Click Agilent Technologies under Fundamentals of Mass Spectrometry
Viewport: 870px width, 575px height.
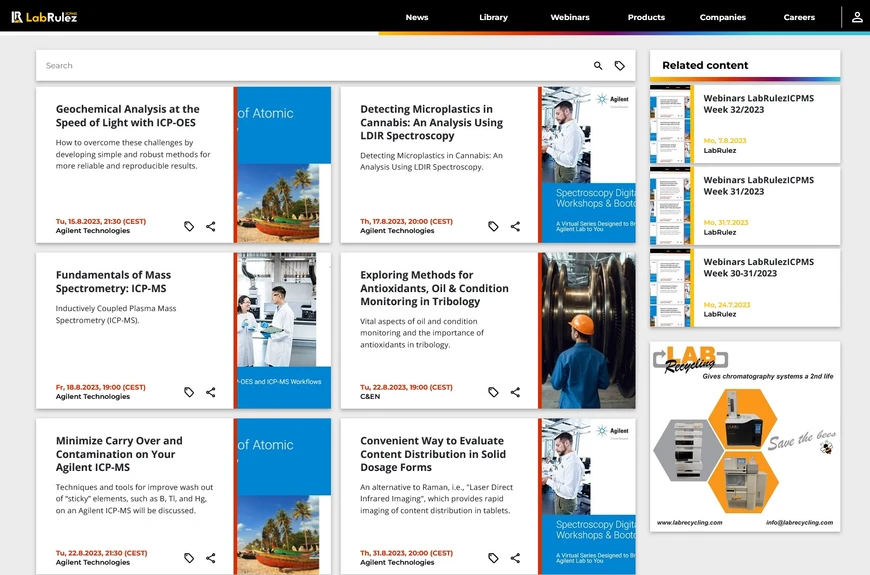pos(93,396)
